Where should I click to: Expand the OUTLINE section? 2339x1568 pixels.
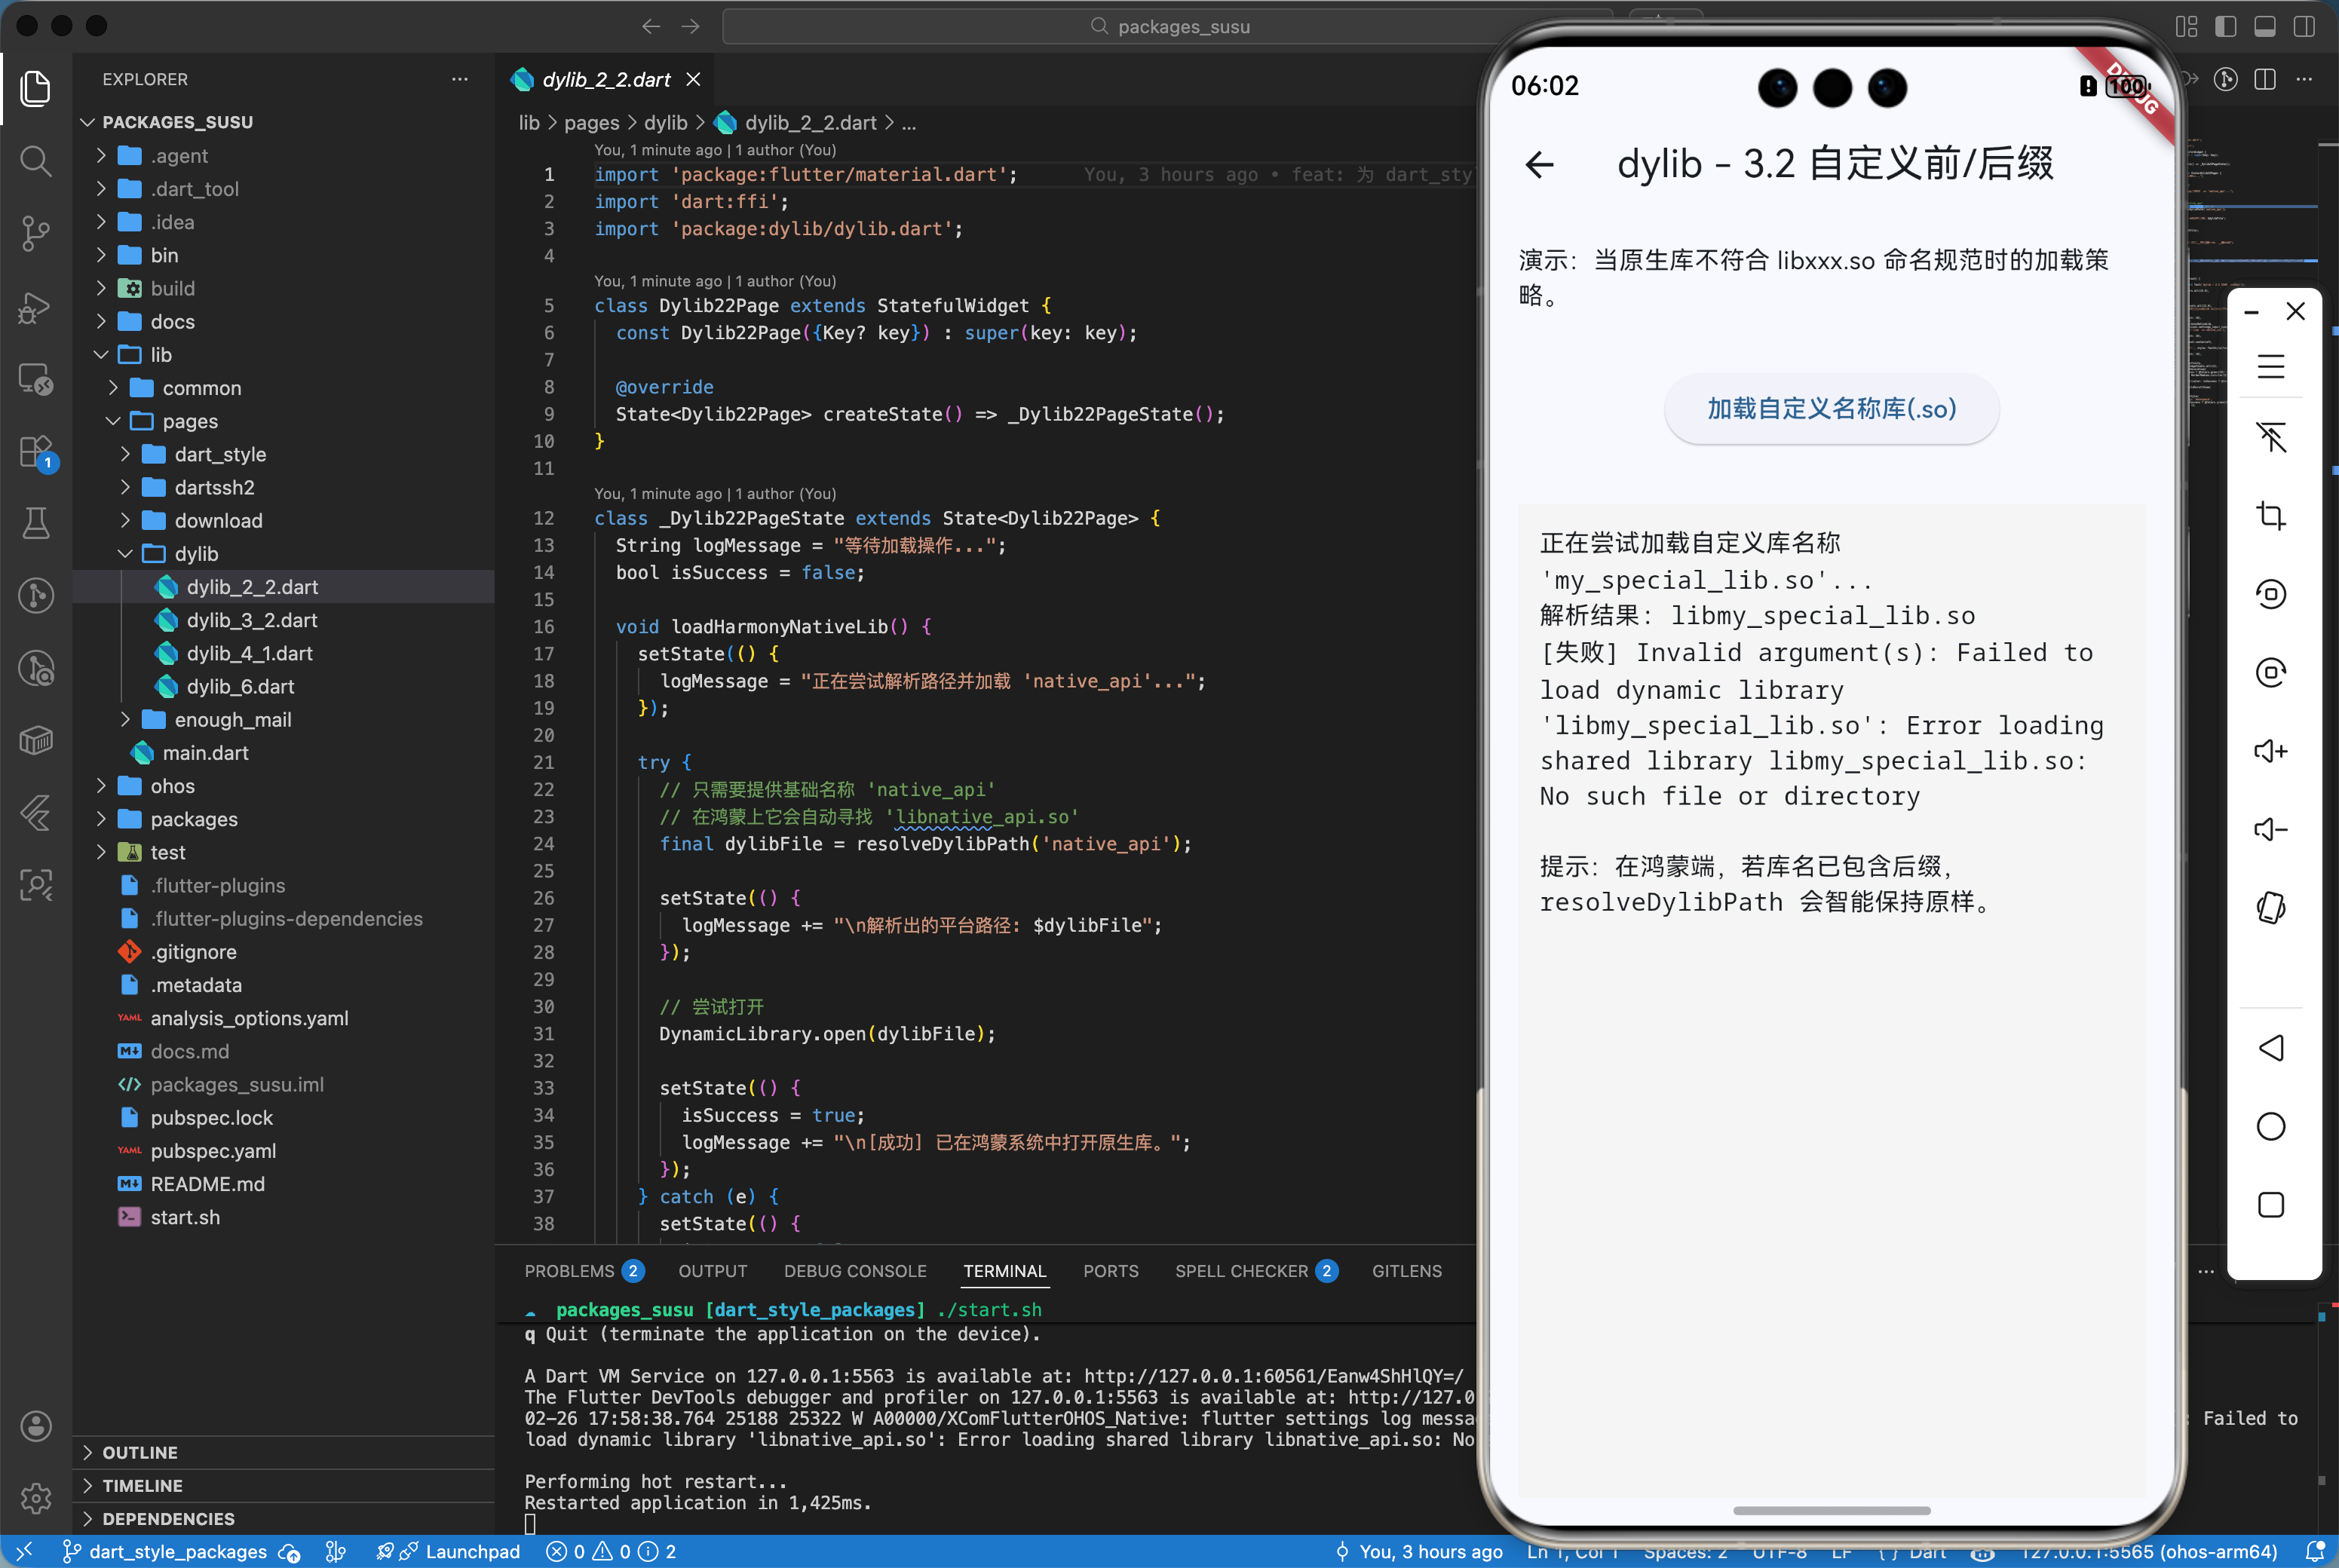point(140,1452)
